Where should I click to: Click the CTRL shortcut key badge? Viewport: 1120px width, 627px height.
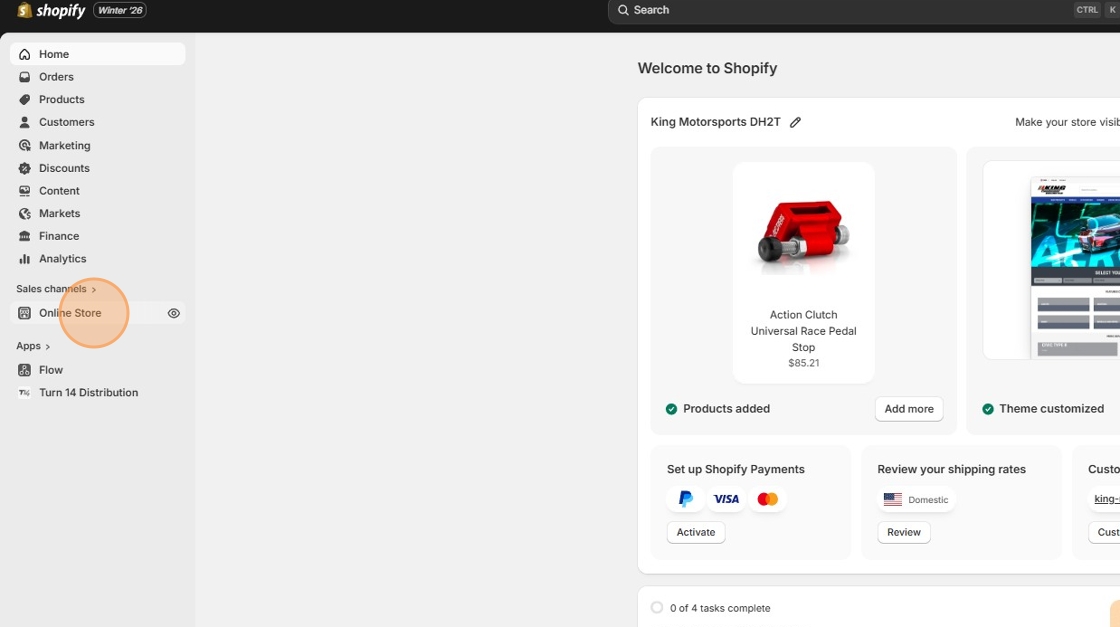(x=1086, y=10)
